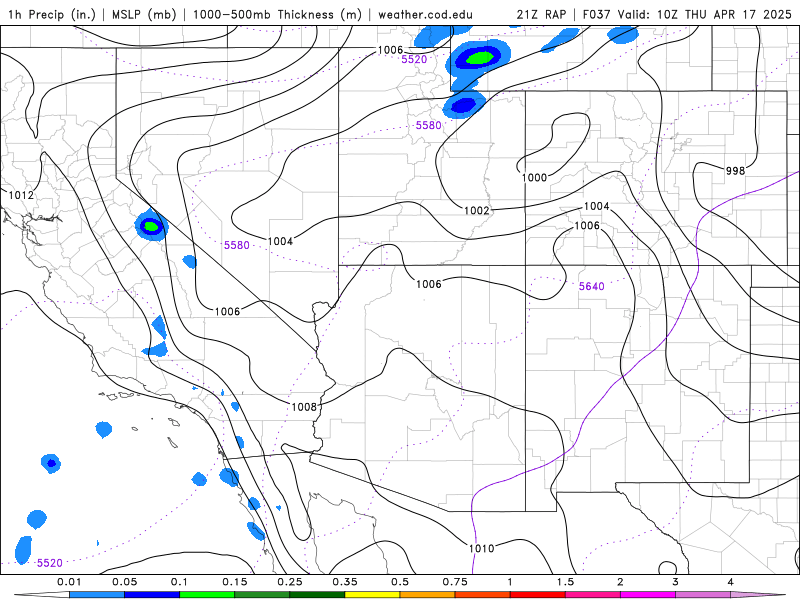The image size is (800, 600).
Task: Select legend value 0.01
Action: coord(69,582)
